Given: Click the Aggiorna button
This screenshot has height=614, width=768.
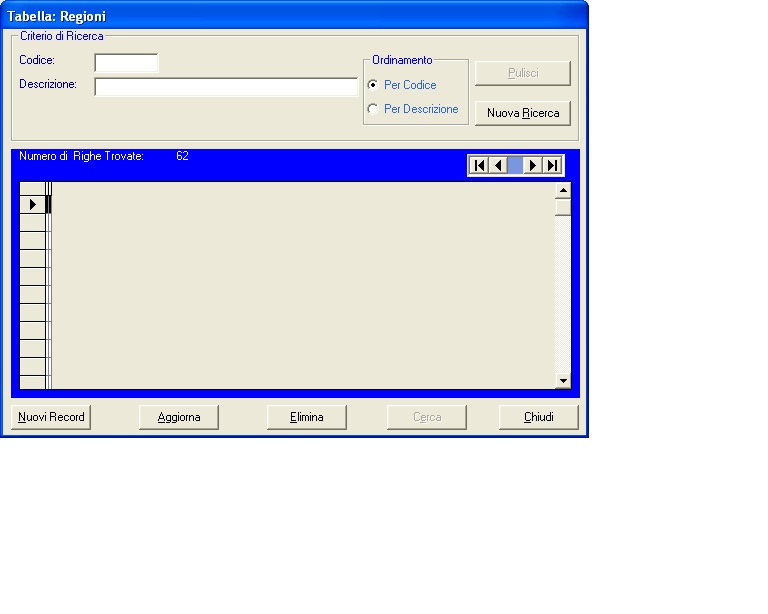Looking at the screenshot, I should 179,417.
